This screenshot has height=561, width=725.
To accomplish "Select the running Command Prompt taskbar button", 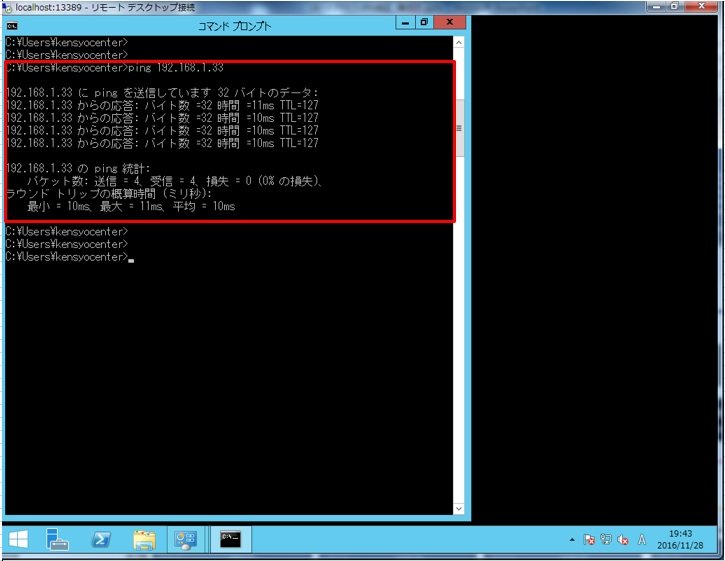I will click(230, 540).
